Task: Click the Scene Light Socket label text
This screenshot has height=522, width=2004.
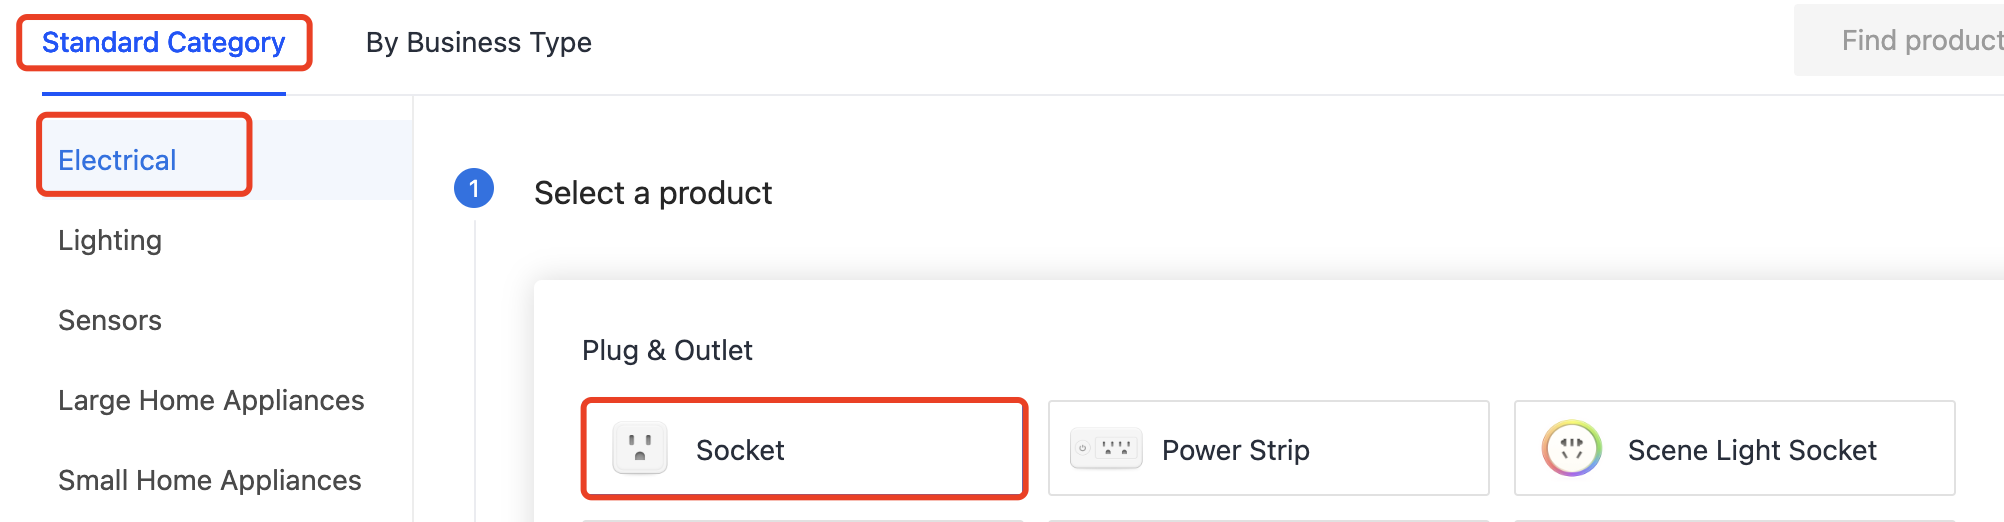Action: (x=1752, y=450)
